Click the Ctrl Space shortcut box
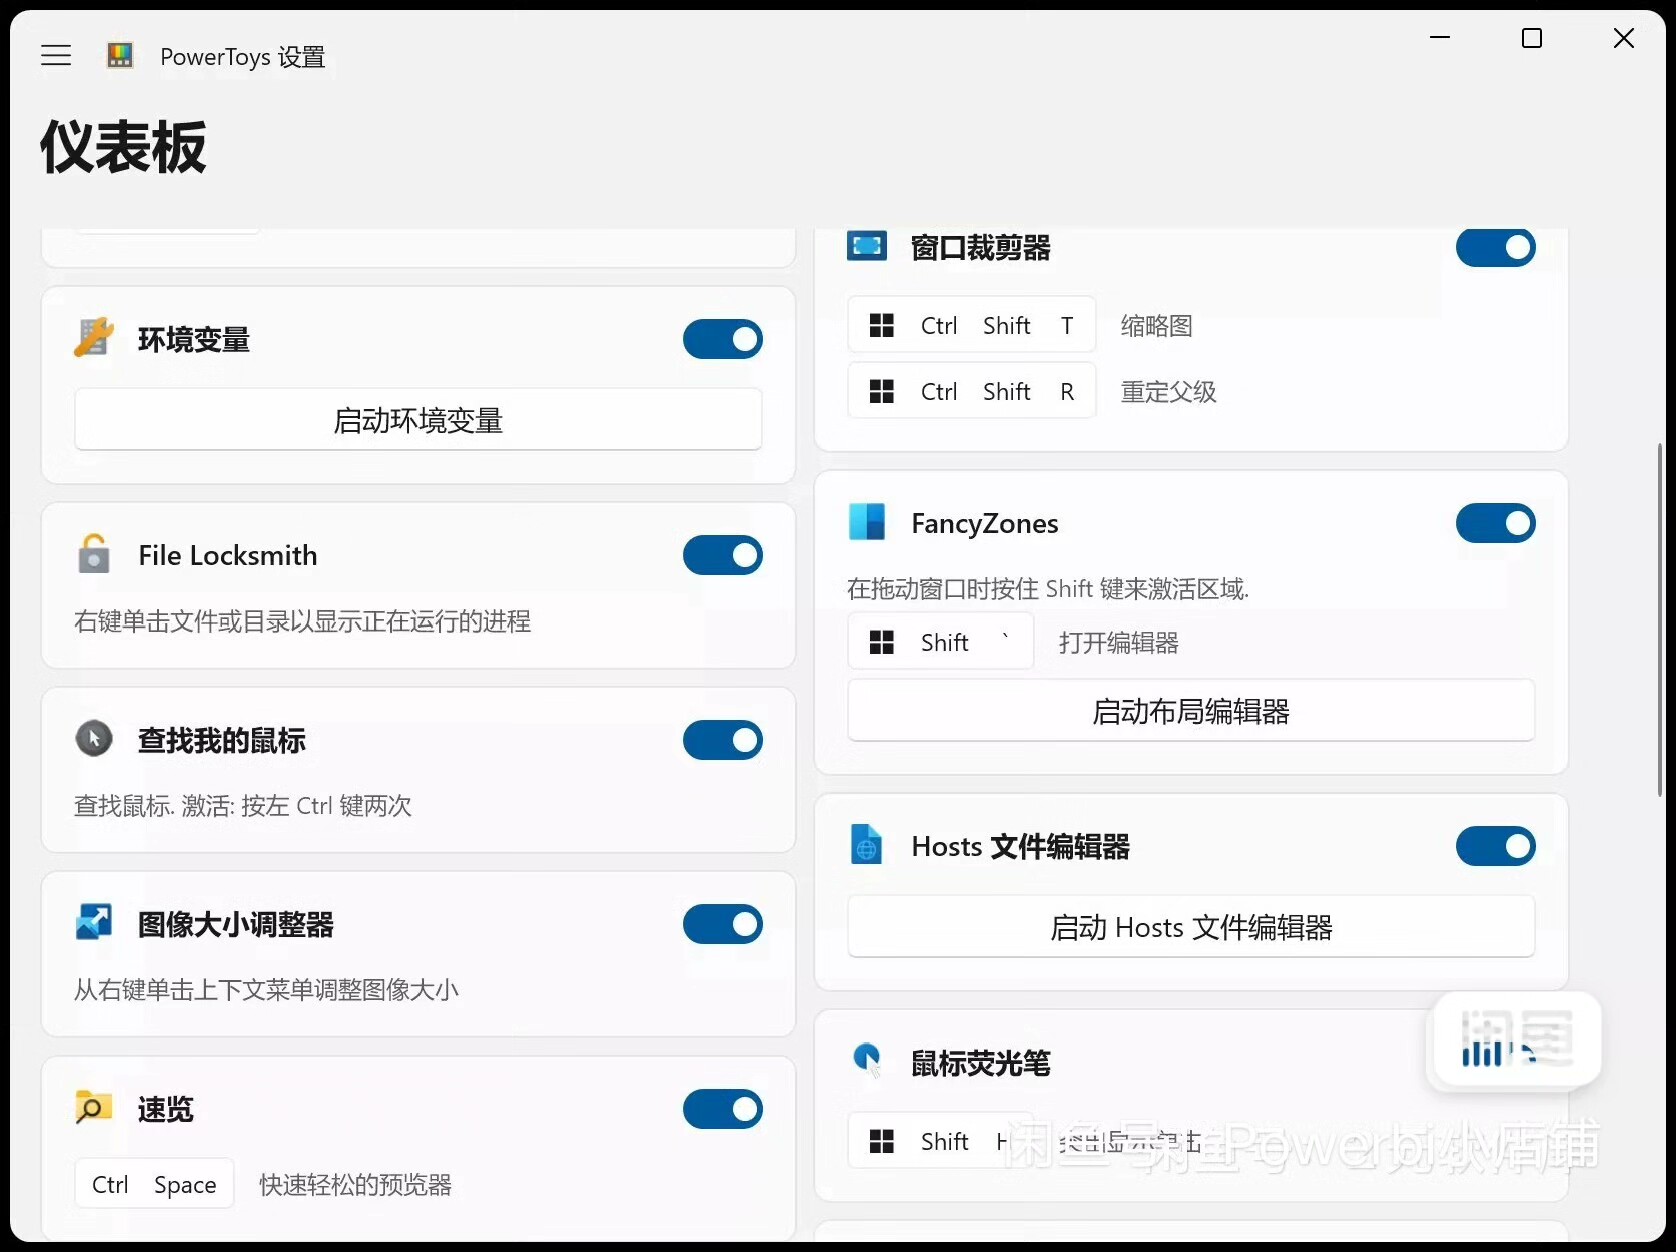 154,1184
